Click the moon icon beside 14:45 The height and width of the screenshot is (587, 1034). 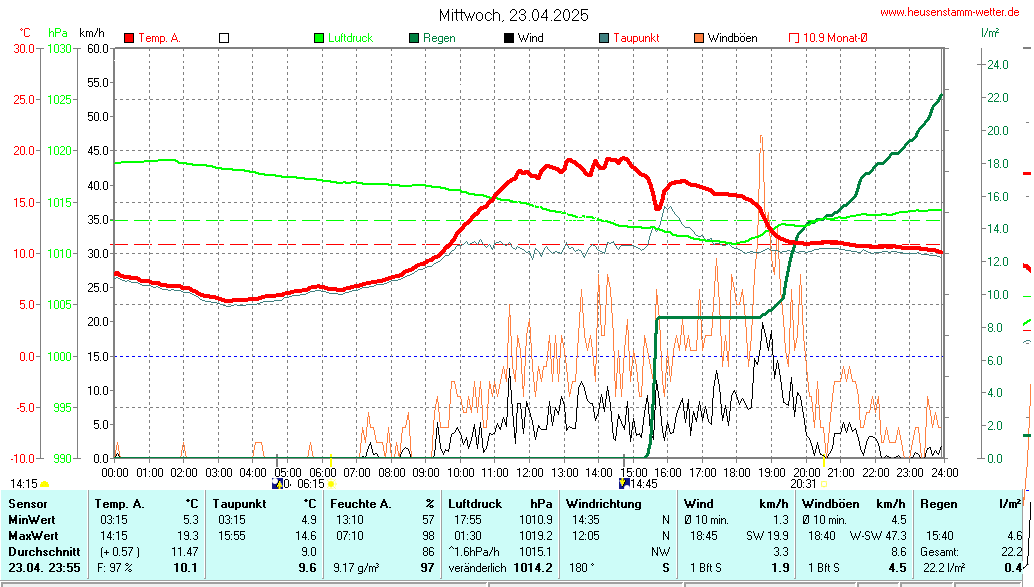click(x=624, y=484)
